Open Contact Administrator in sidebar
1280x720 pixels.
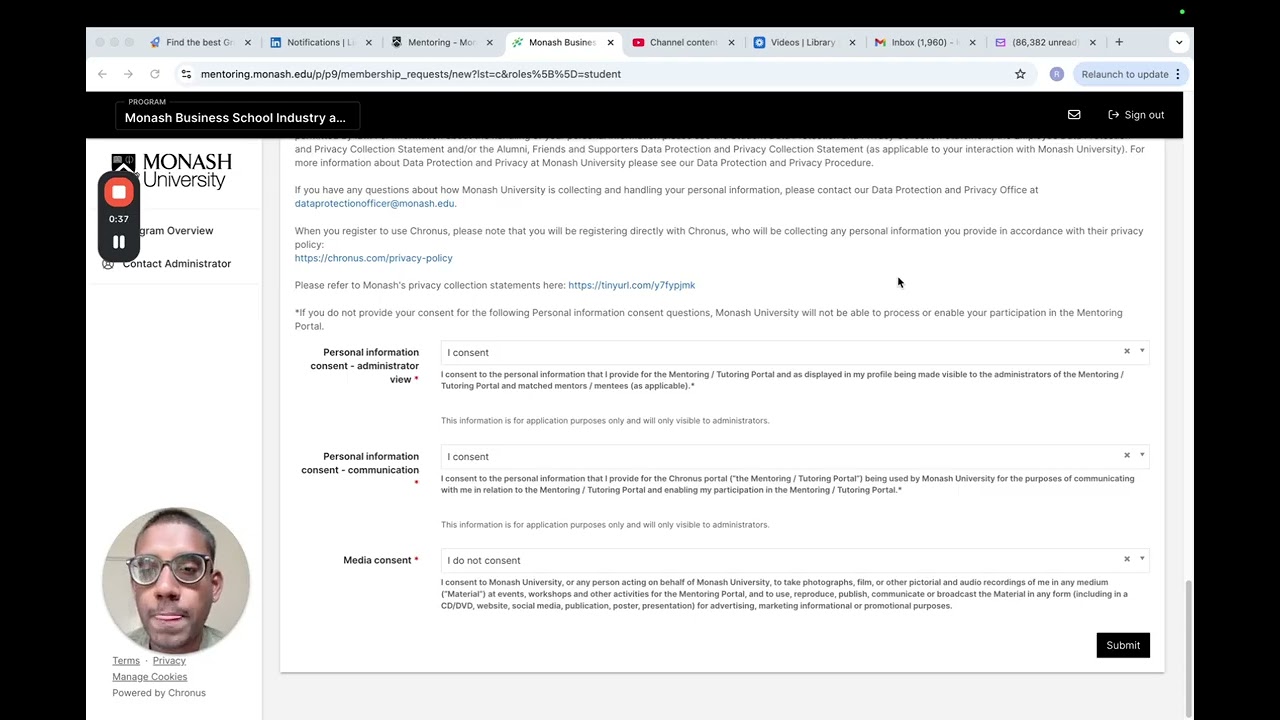click(176, 264)
